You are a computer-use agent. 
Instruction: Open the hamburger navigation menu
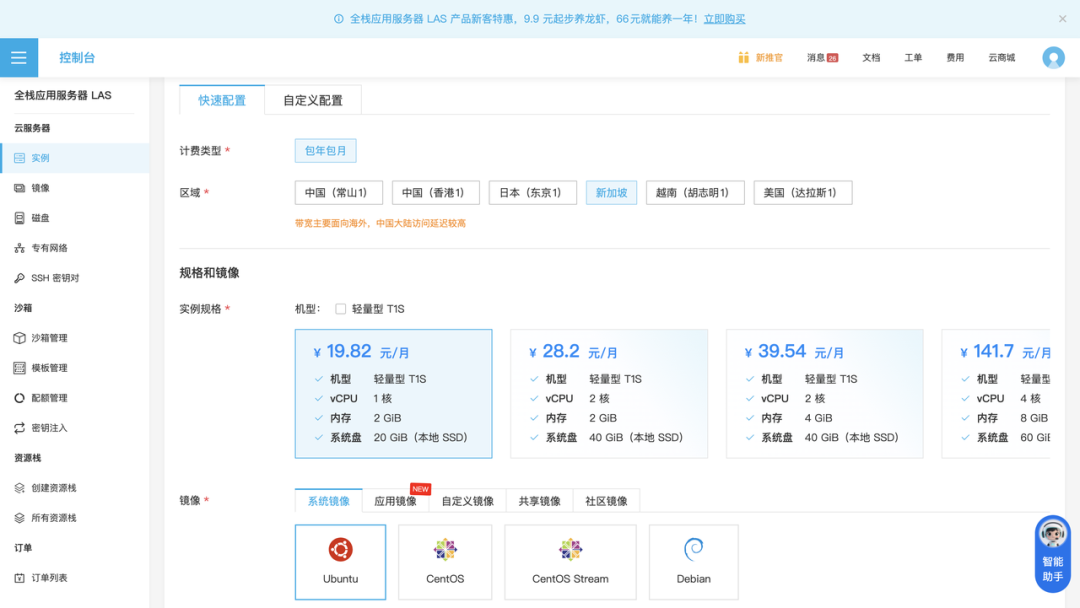click(19, 58)
